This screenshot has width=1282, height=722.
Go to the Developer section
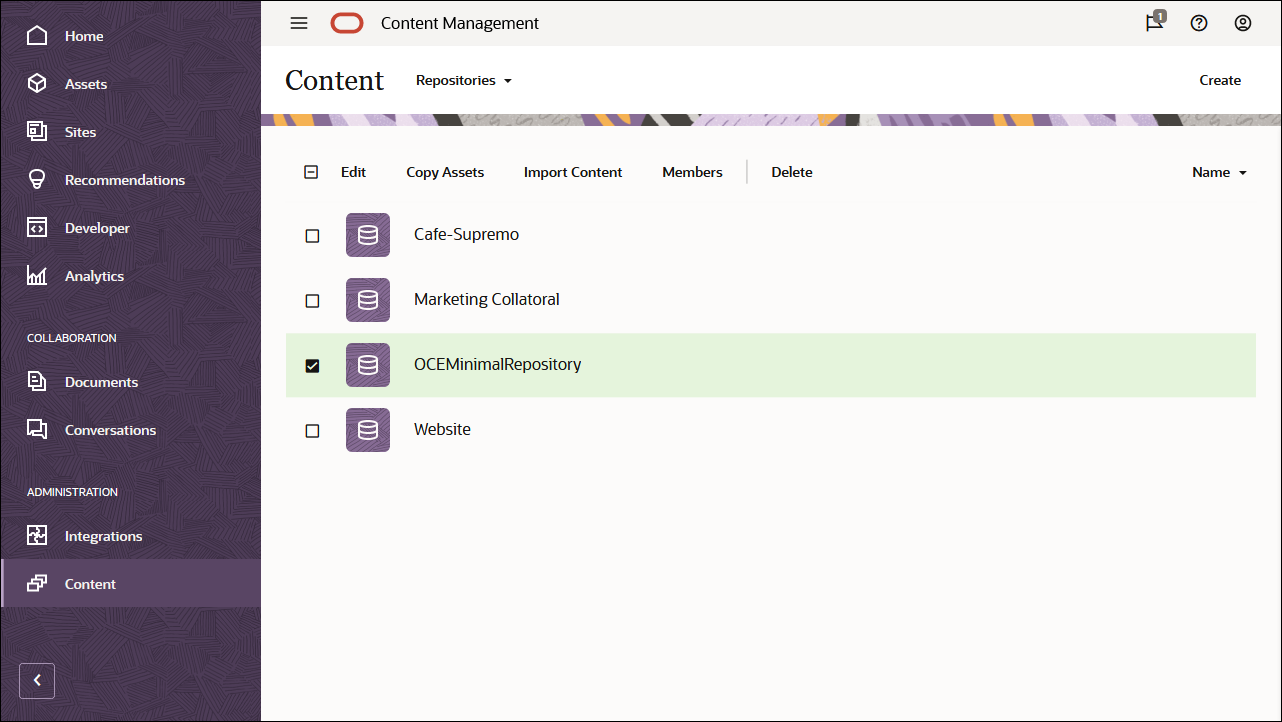[x=97, y=227]
